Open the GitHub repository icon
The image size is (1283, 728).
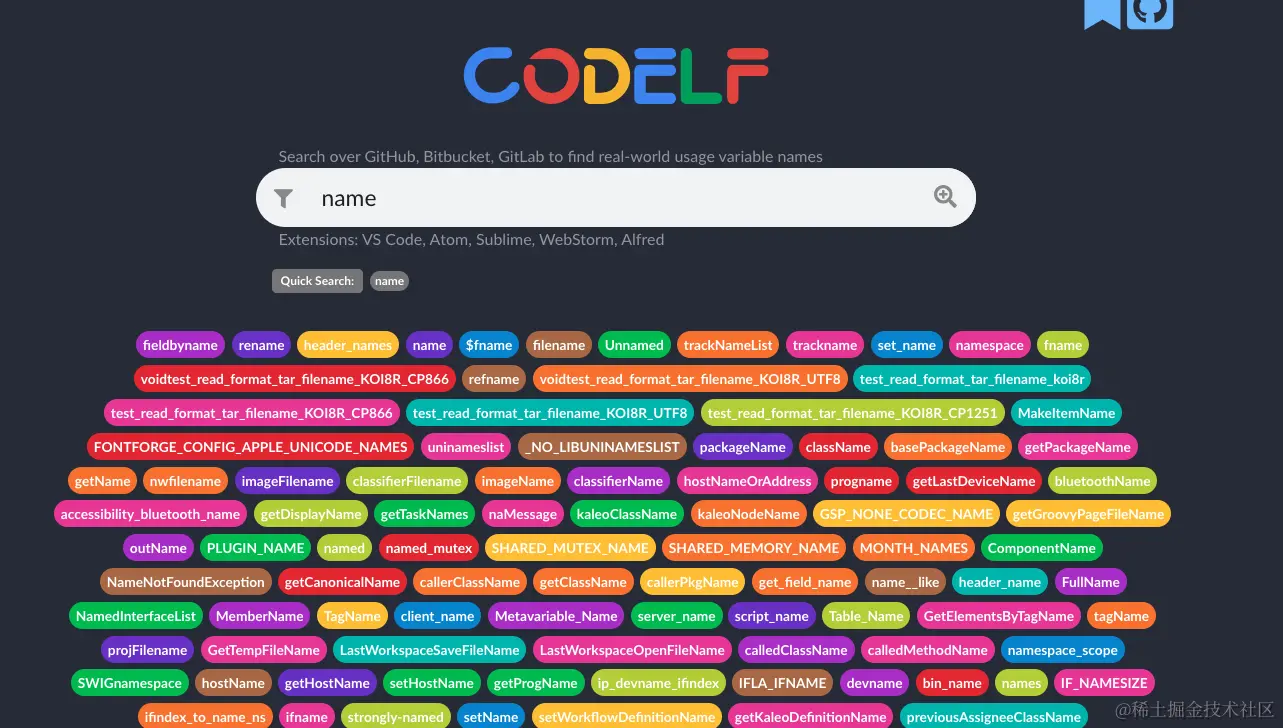pyautogui.click(x=1150, y=13)
